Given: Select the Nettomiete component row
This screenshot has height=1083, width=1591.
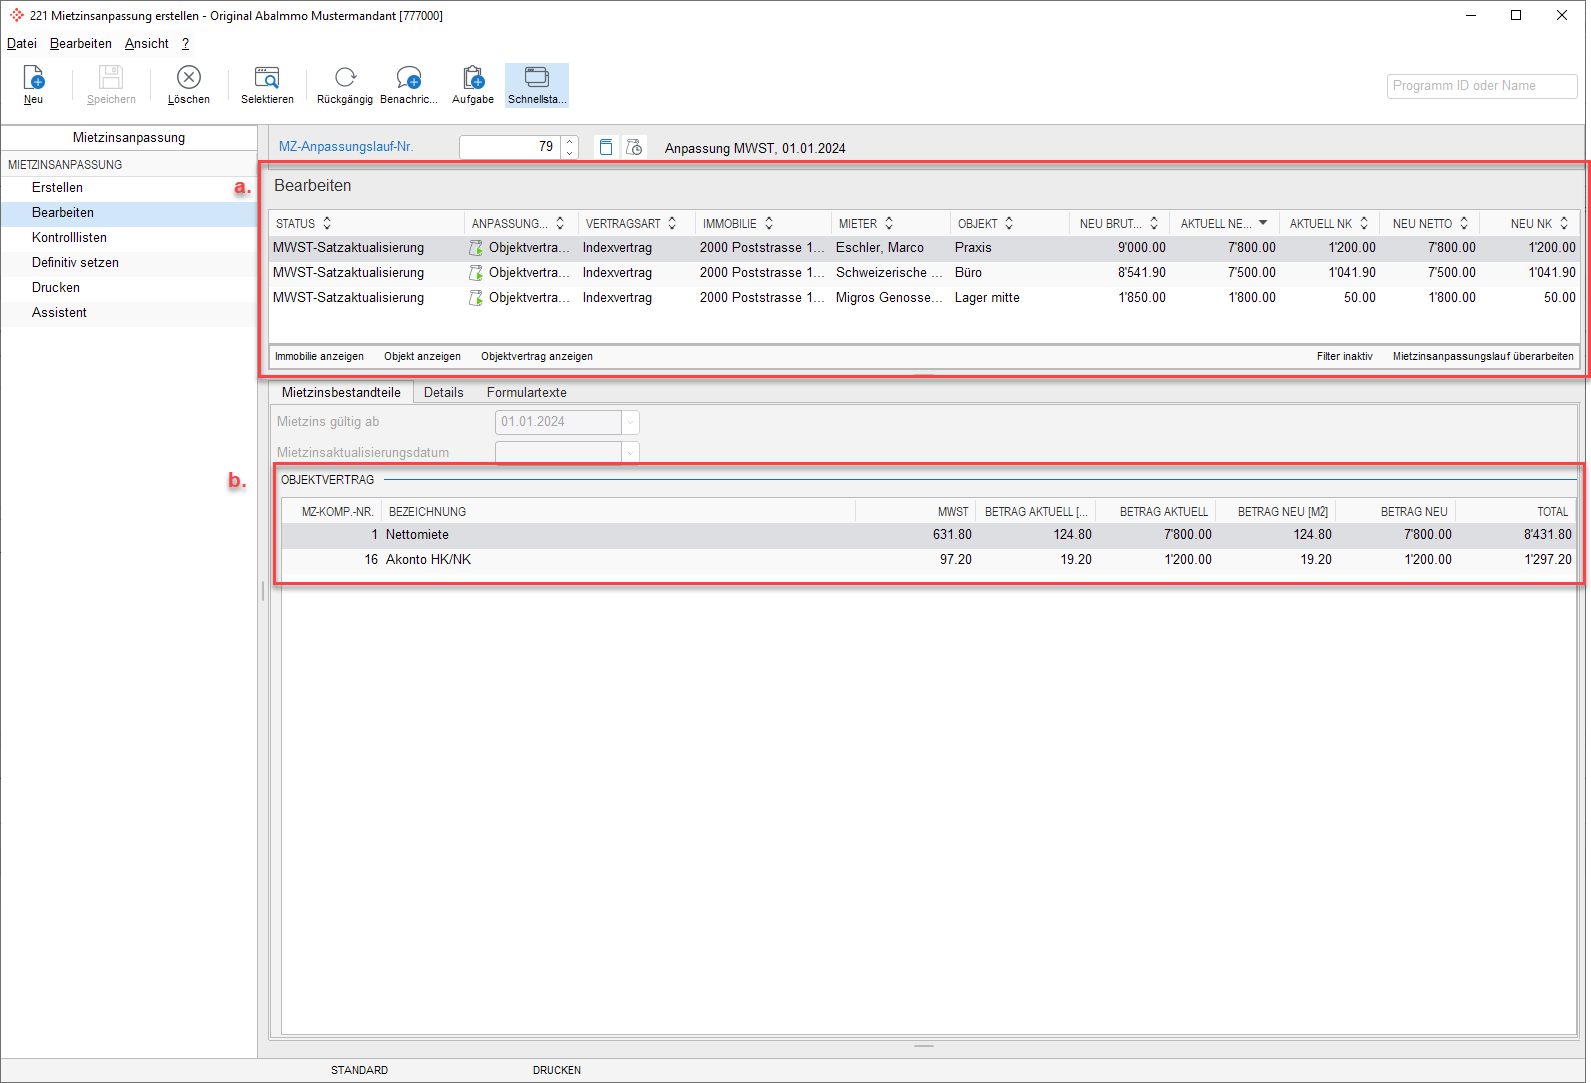Looking at the screenshot, I should point(928,535).
